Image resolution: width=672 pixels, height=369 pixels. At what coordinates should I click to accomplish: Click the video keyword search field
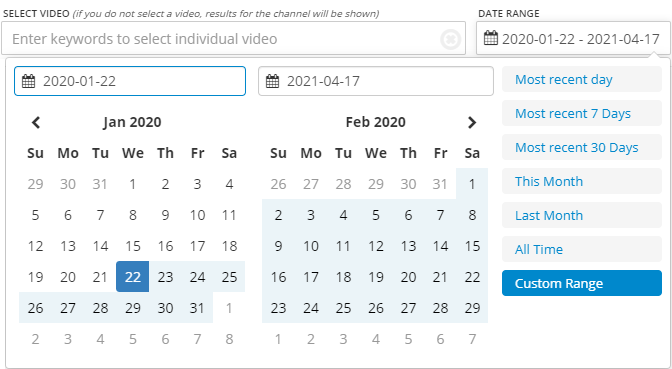tap(233, 39)
